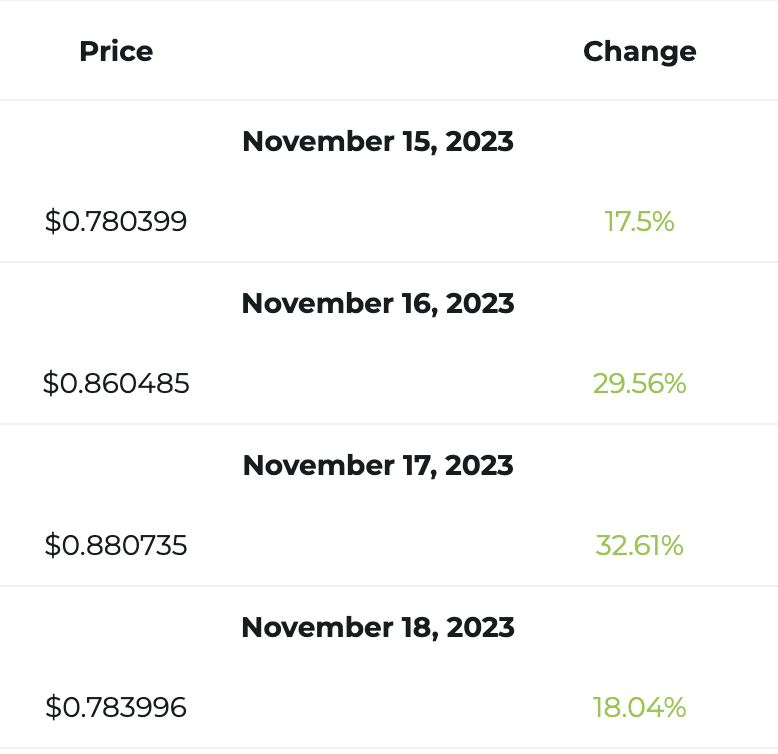This screenshot has height=754, width=778.
Task: Select the November 18, 2023 date heading
Action: [x=378, y=627]
